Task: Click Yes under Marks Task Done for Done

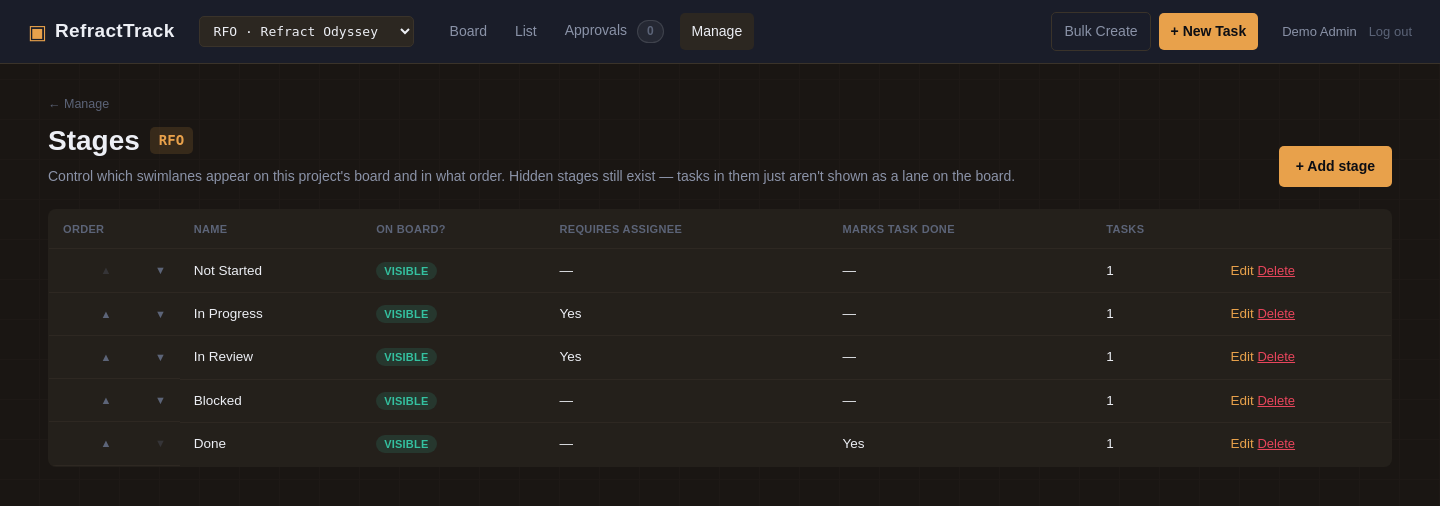Action: click(853, 443)
